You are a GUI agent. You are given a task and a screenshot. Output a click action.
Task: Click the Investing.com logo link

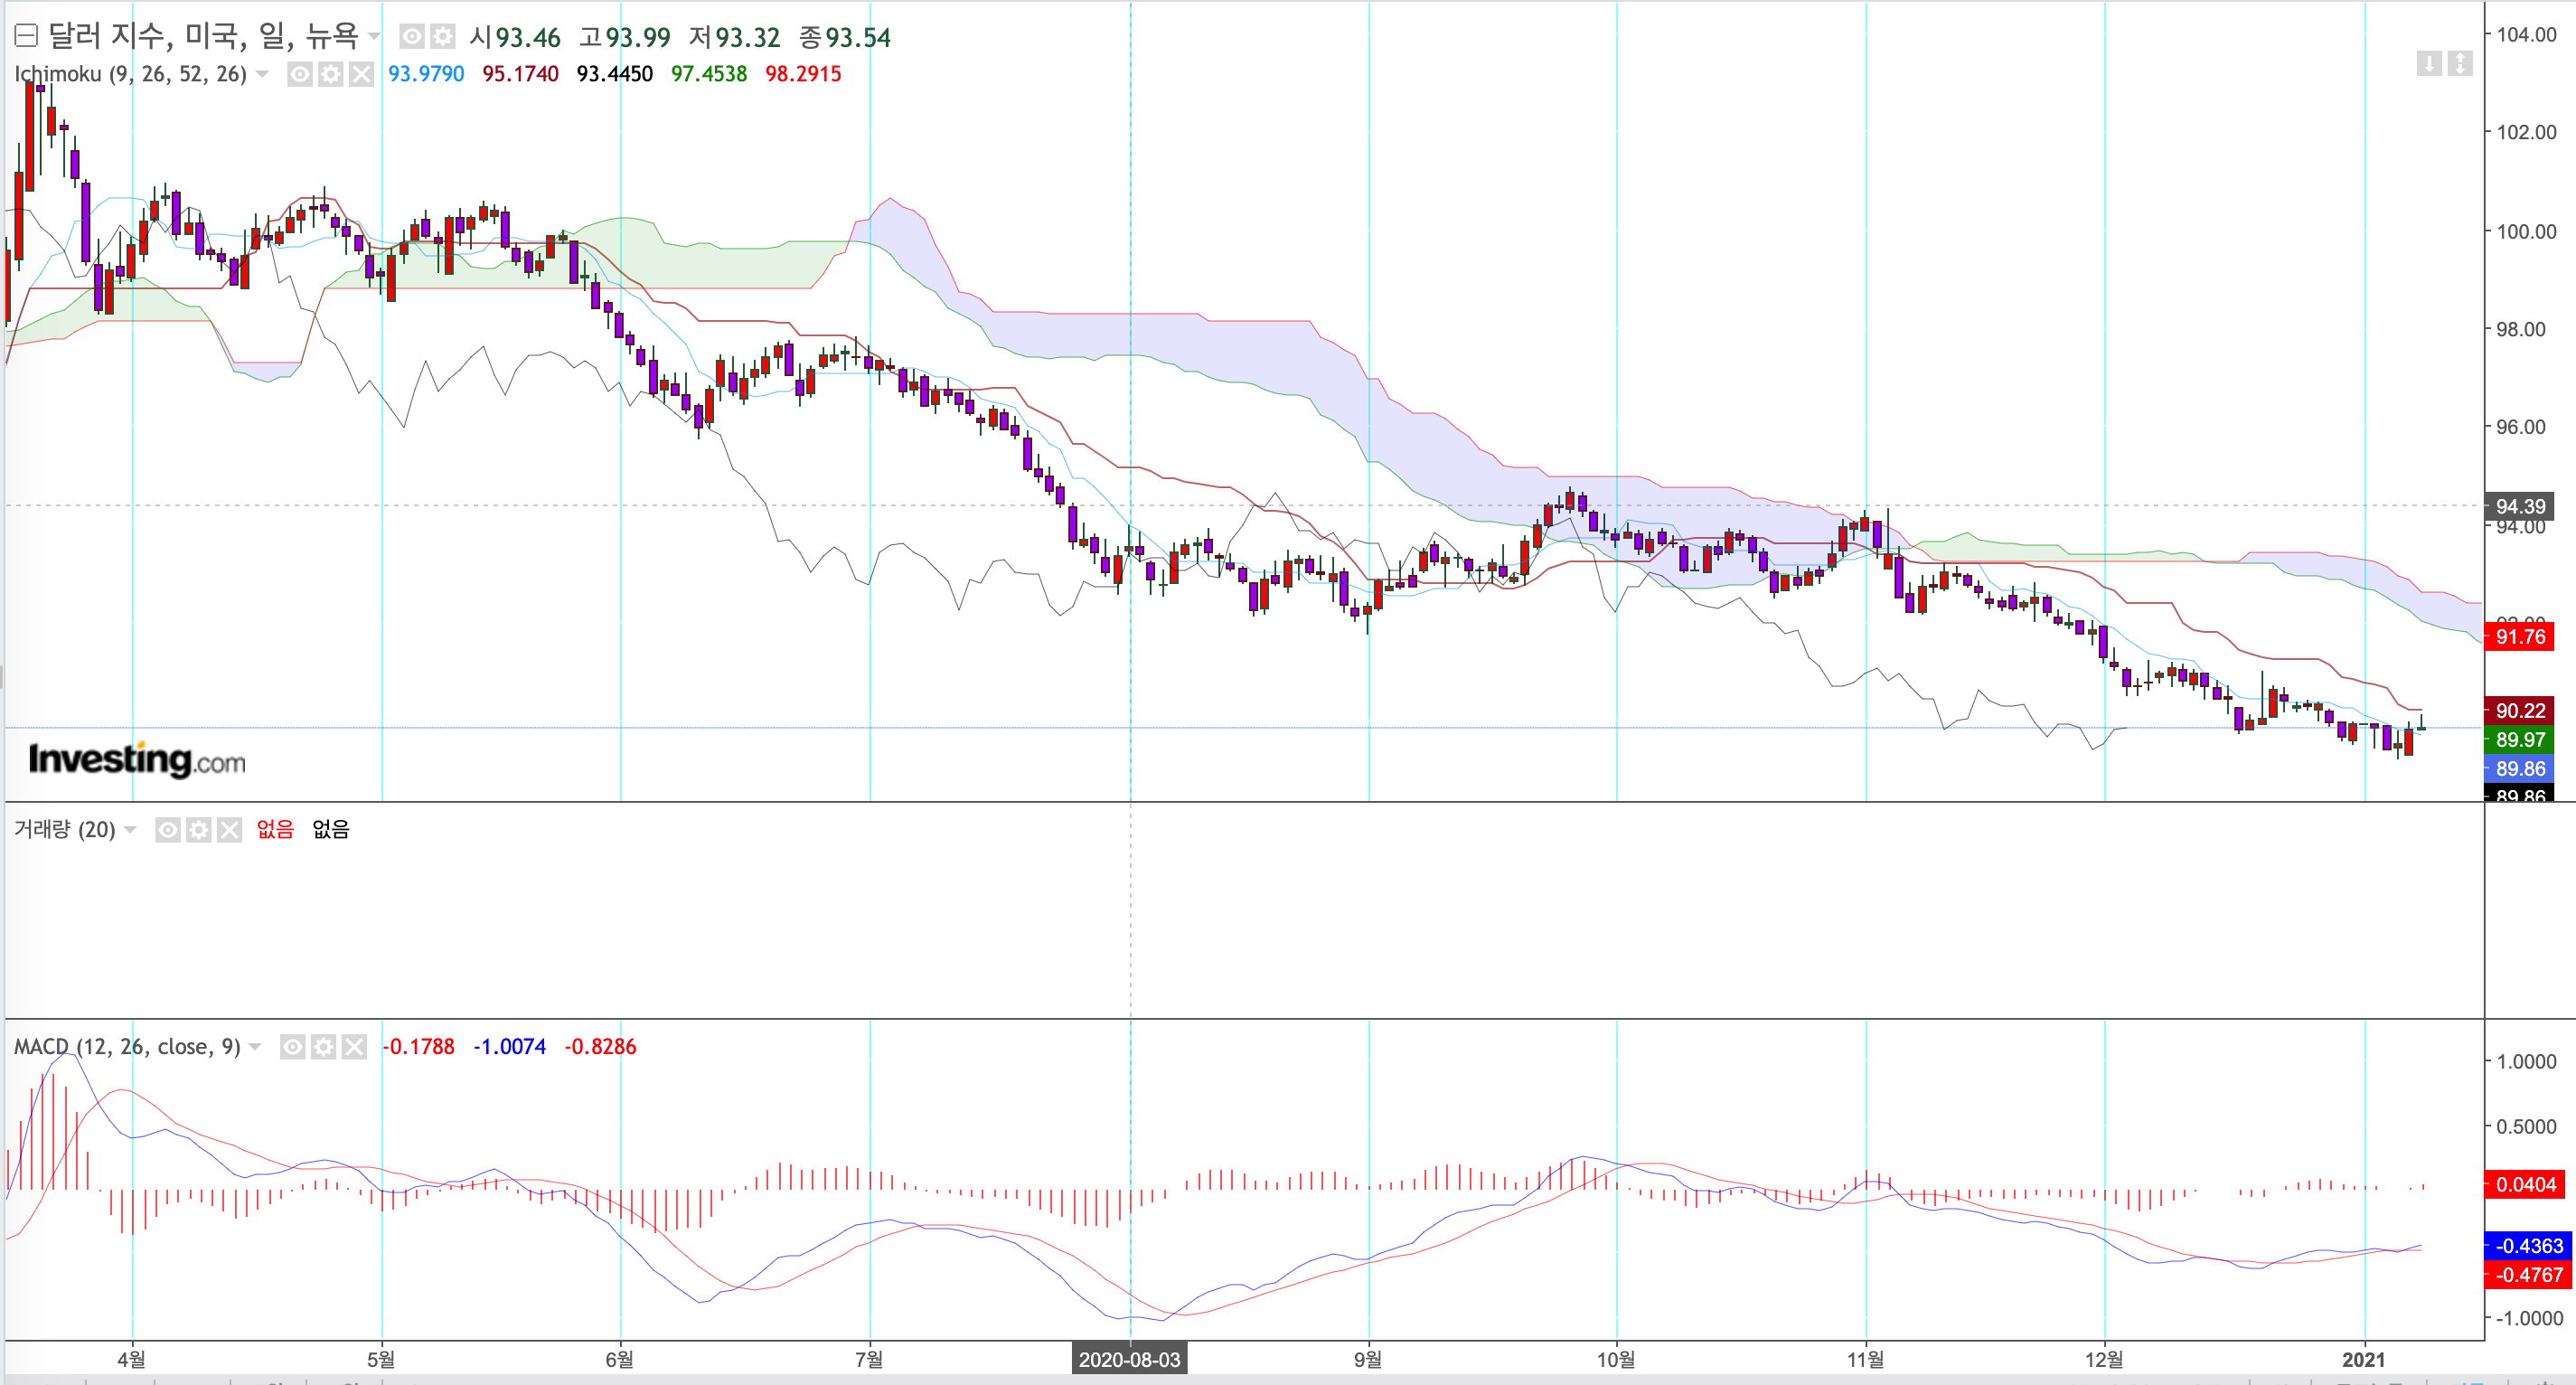pyautogui.click(x=137, y=760)
